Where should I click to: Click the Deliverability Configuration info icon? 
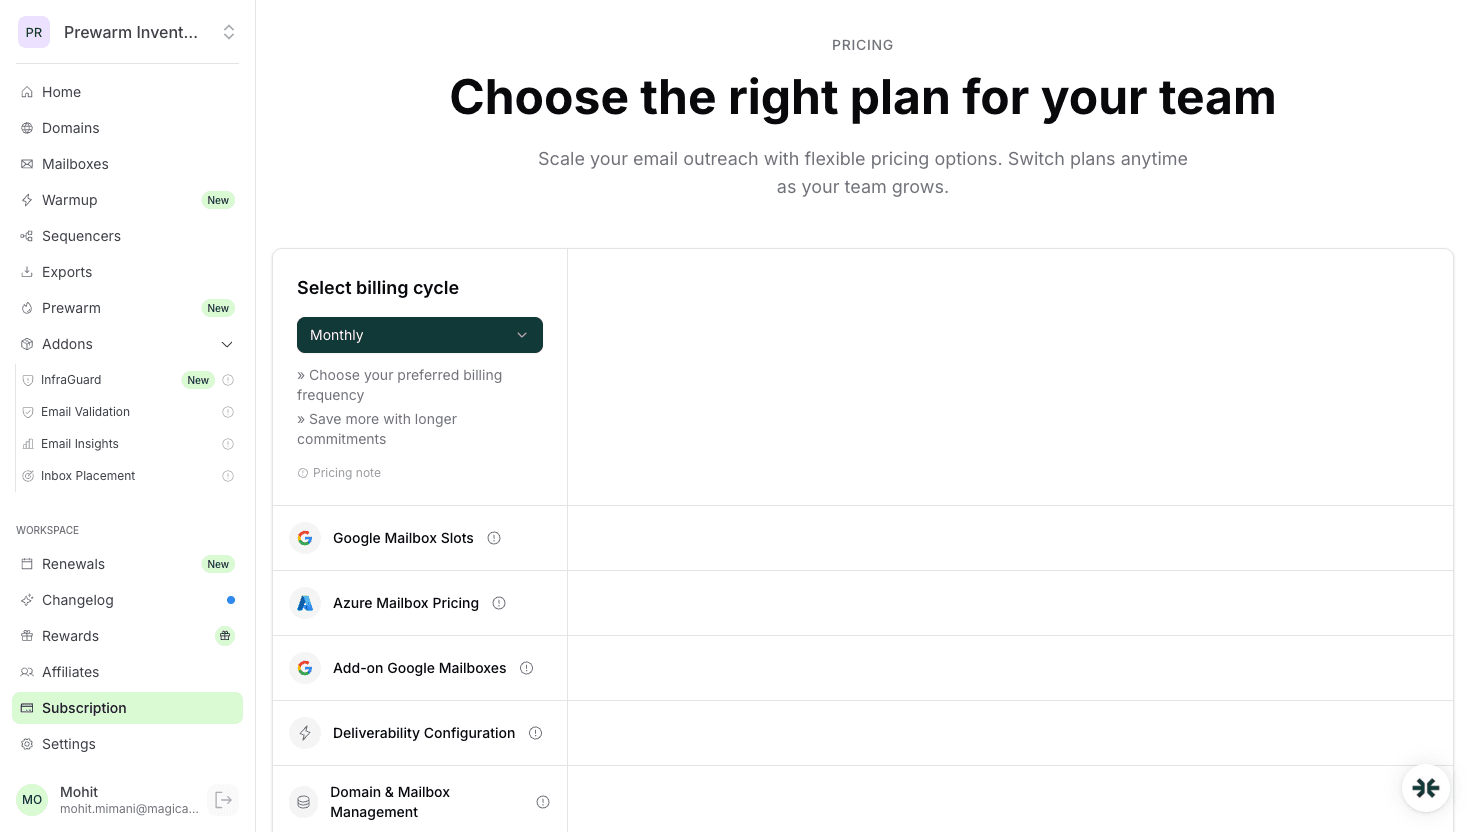pyautogui.click(x=535, y=733)
